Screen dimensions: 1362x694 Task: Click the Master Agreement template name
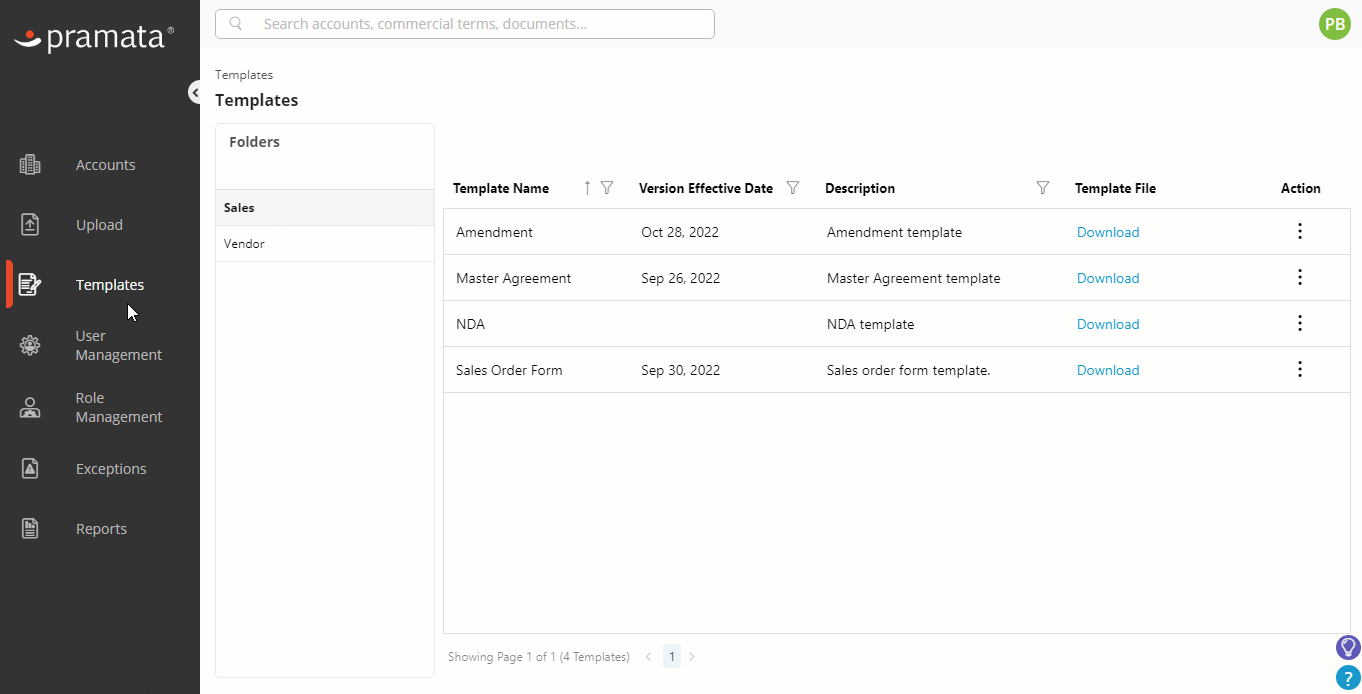pyautogui.click(x=513, y=278)
